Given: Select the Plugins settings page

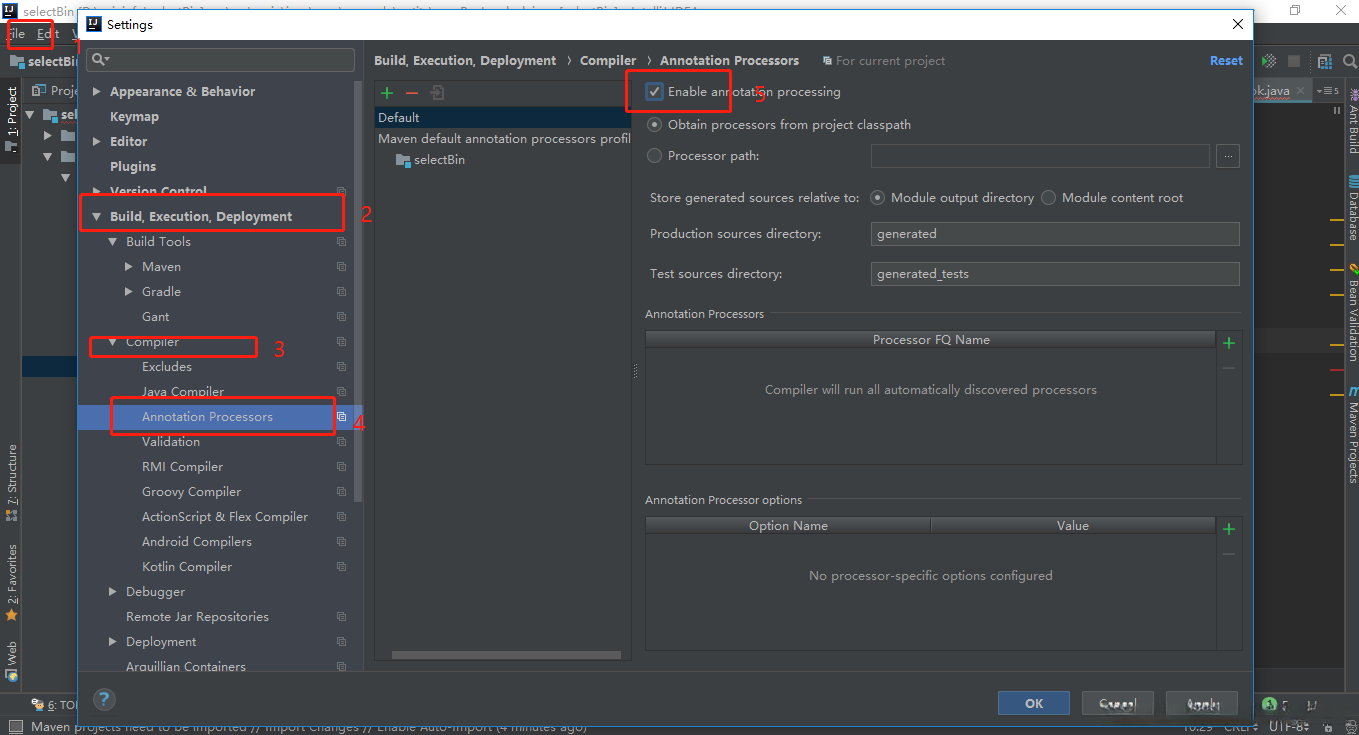Looking at the screenshot, I should (133, 167).
